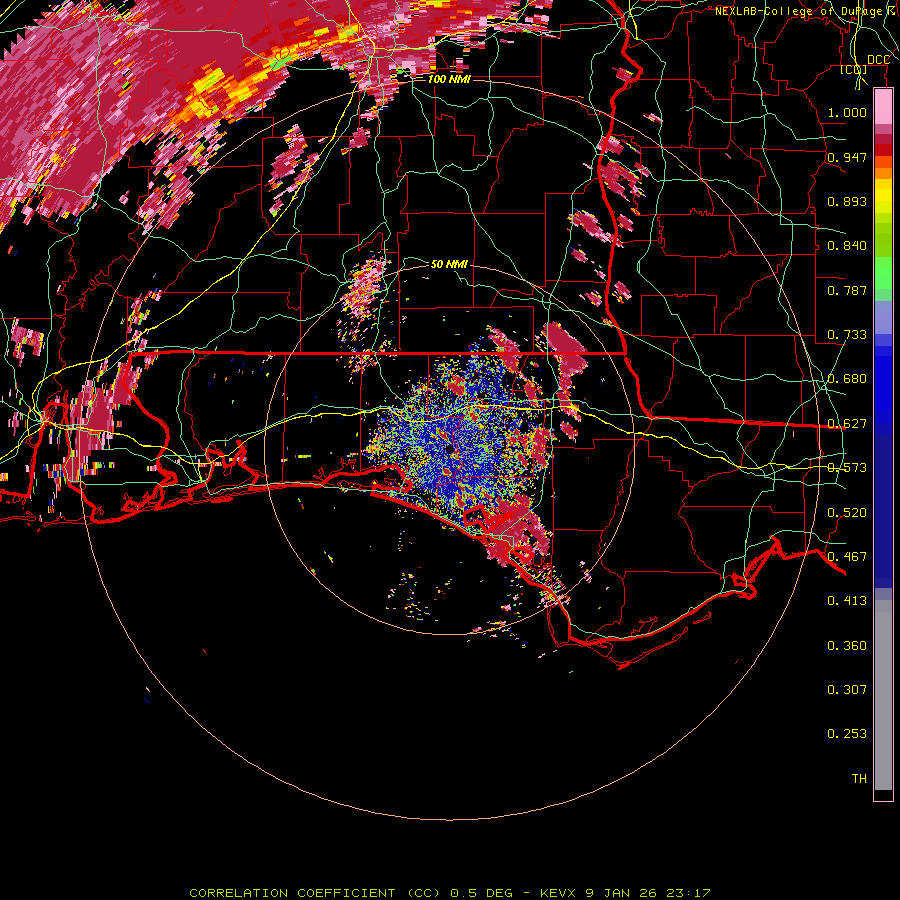Select the 0.840 value on the color scale
The image size is (900, 900).
pos(847,246)
